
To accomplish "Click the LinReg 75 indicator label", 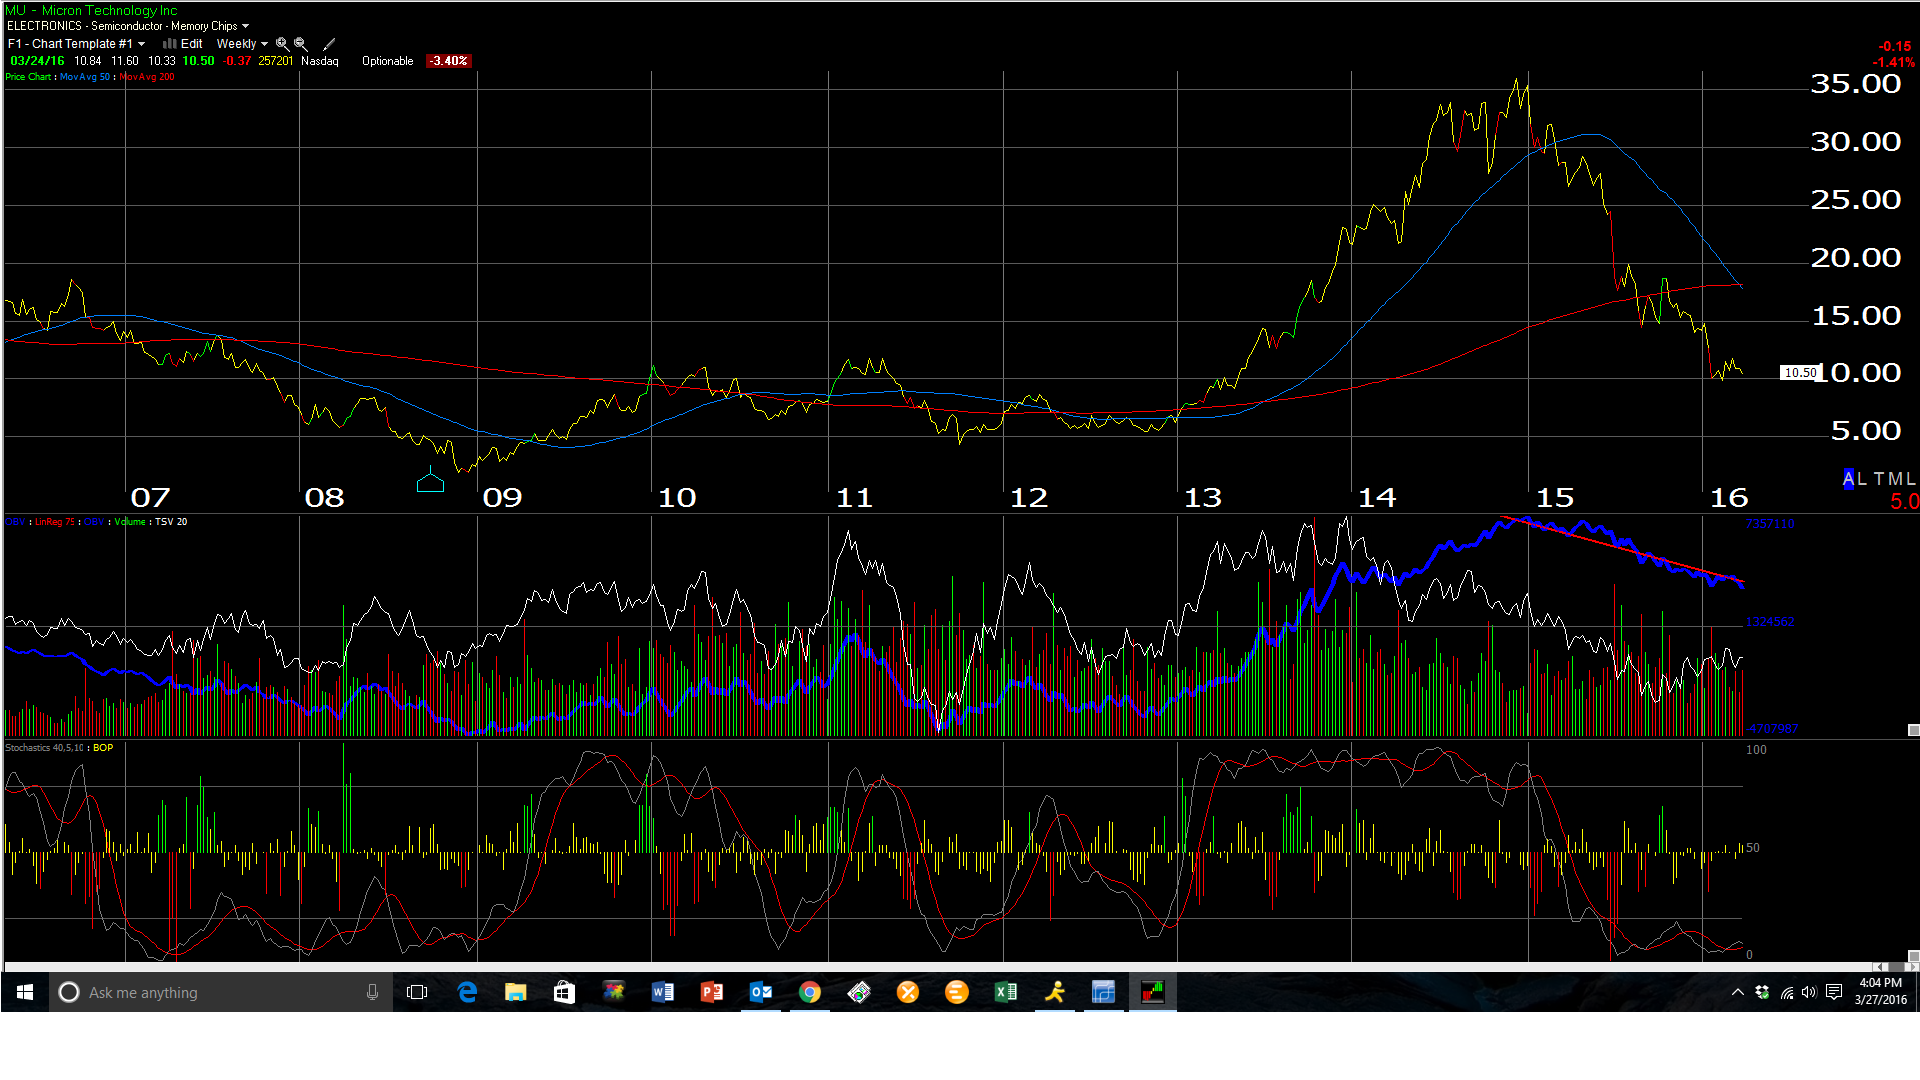I will 55,522.
